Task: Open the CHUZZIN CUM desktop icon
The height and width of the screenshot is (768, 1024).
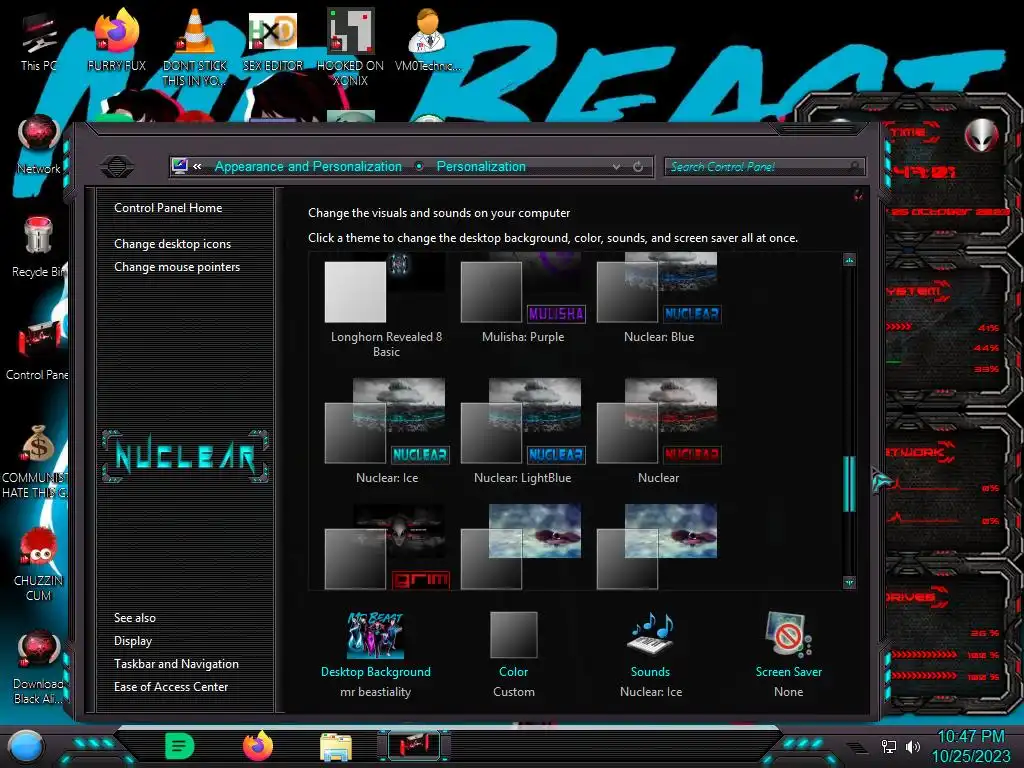Action: (39, 564)
